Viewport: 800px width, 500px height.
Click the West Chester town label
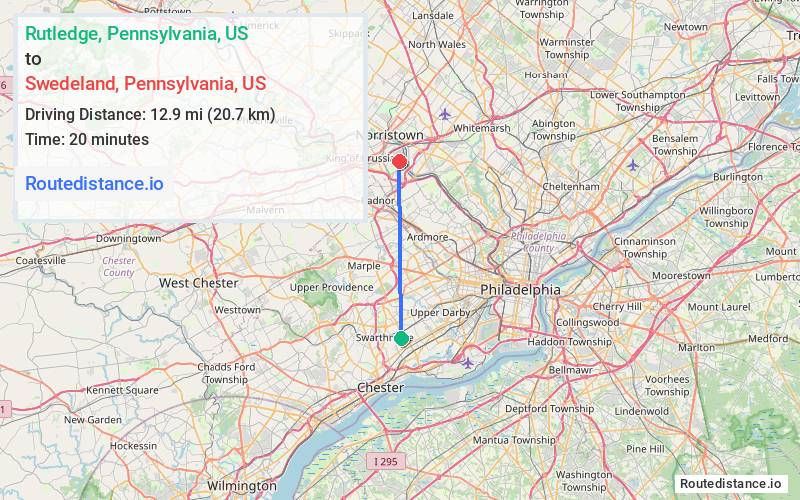pos(198,283)
